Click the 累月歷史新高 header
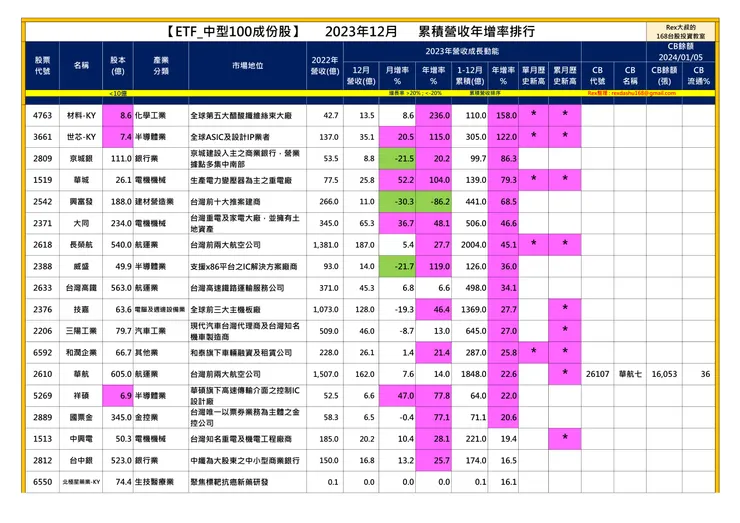The image size is (740, 523). (564, 76)
